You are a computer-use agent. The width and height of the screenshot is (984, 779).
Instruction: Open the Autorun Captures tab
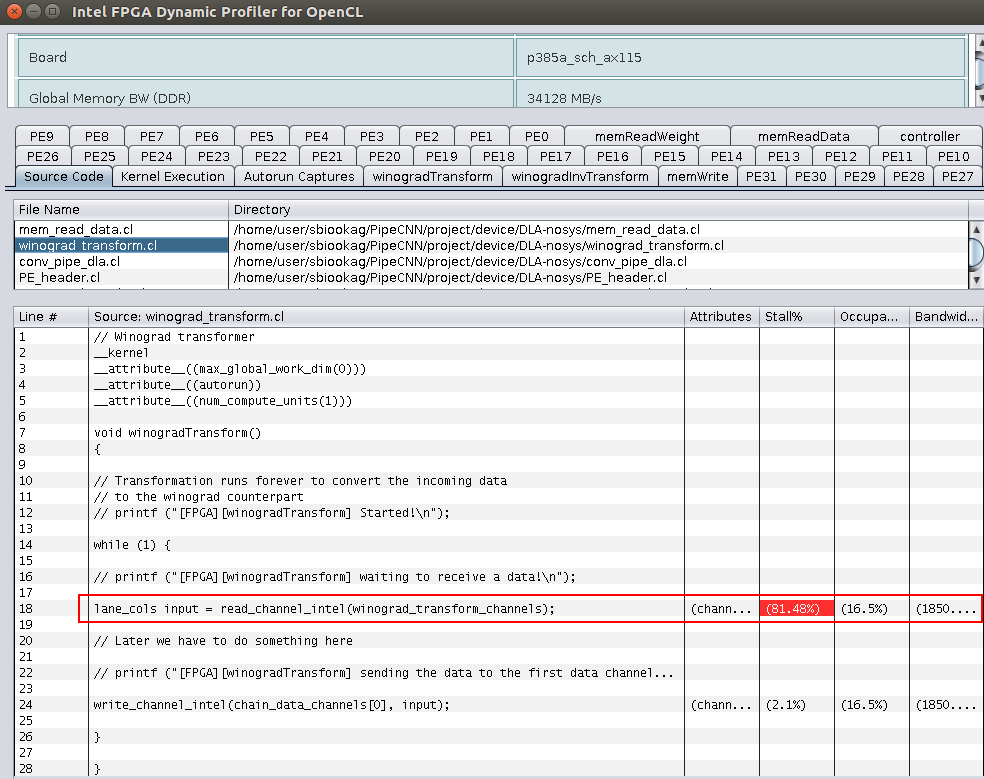[299, 177]
